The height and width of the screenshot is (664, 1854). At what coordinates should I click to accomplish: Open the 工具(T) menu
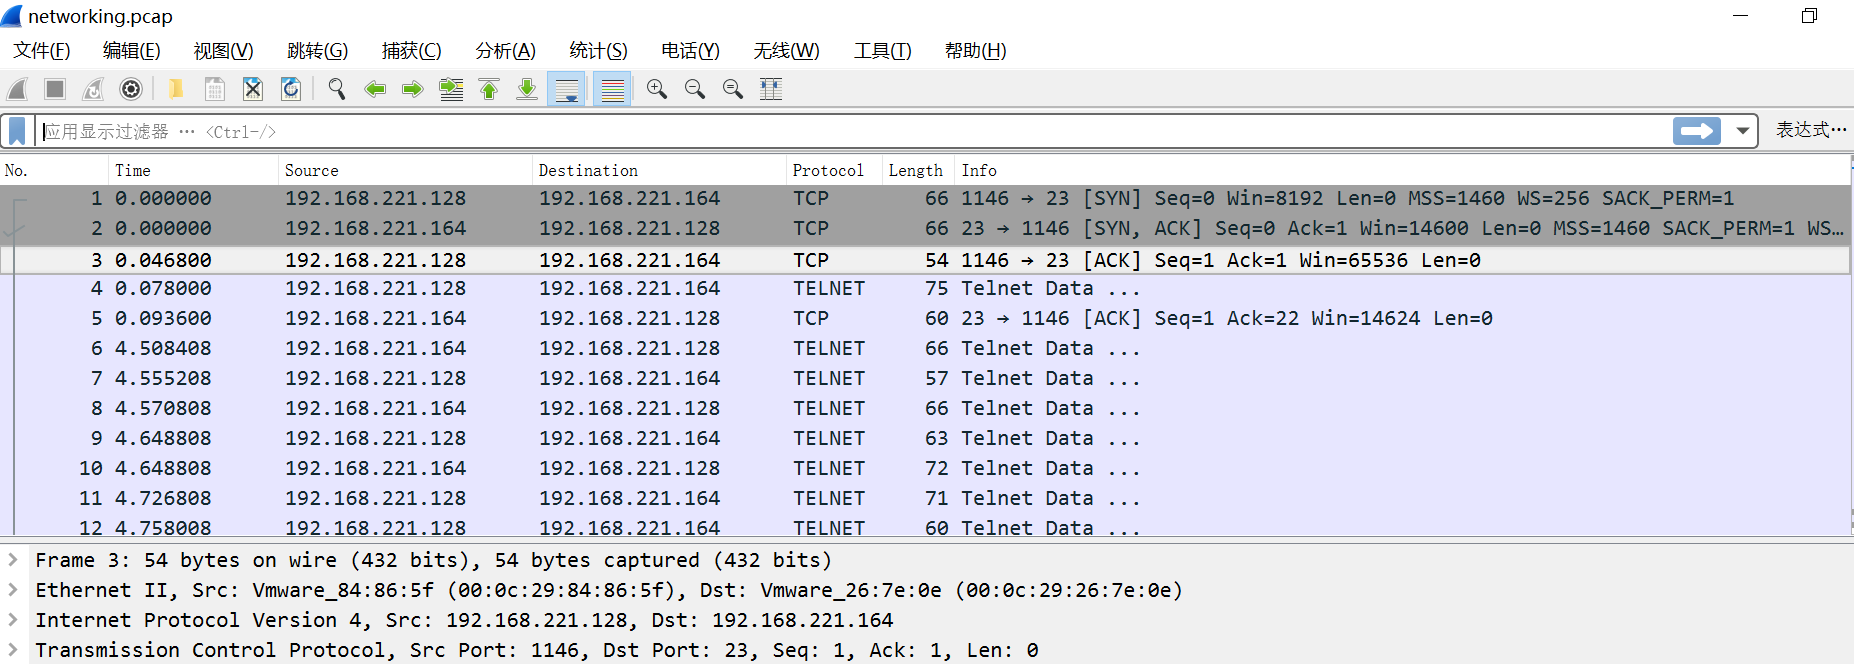coord(882,51)
